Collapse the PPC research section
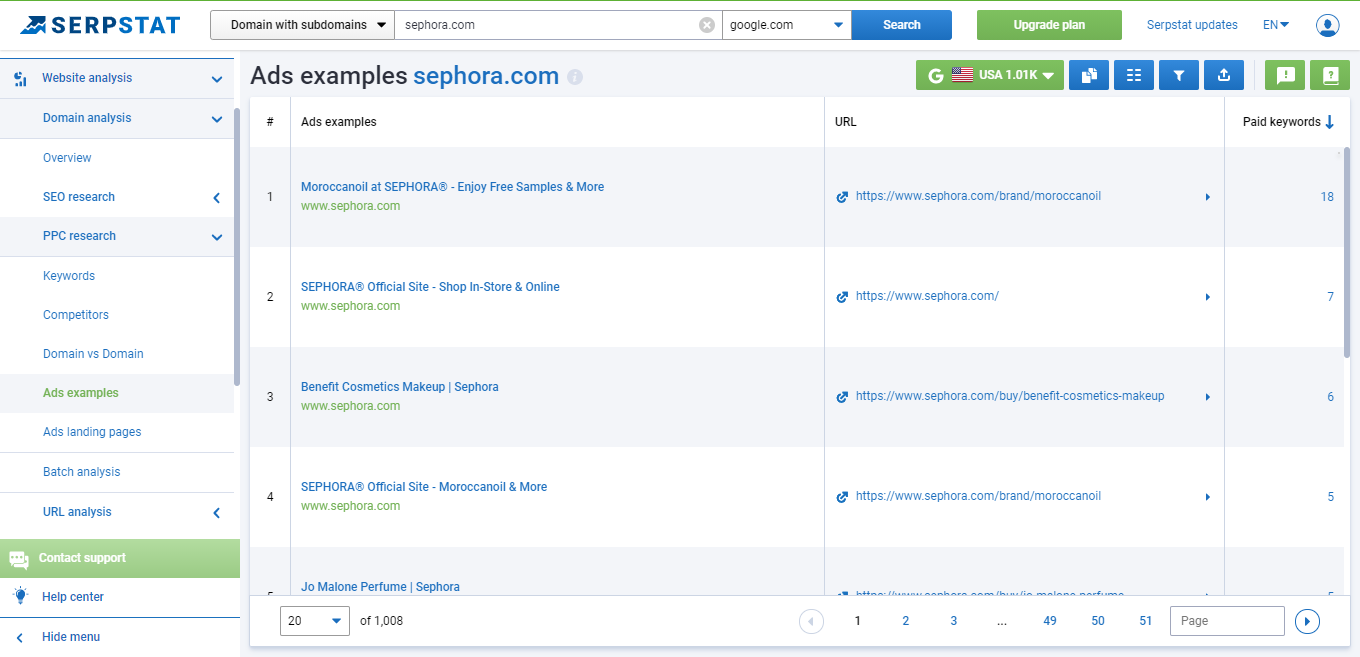The image size is (1360, 657). [x=217, y=237]
